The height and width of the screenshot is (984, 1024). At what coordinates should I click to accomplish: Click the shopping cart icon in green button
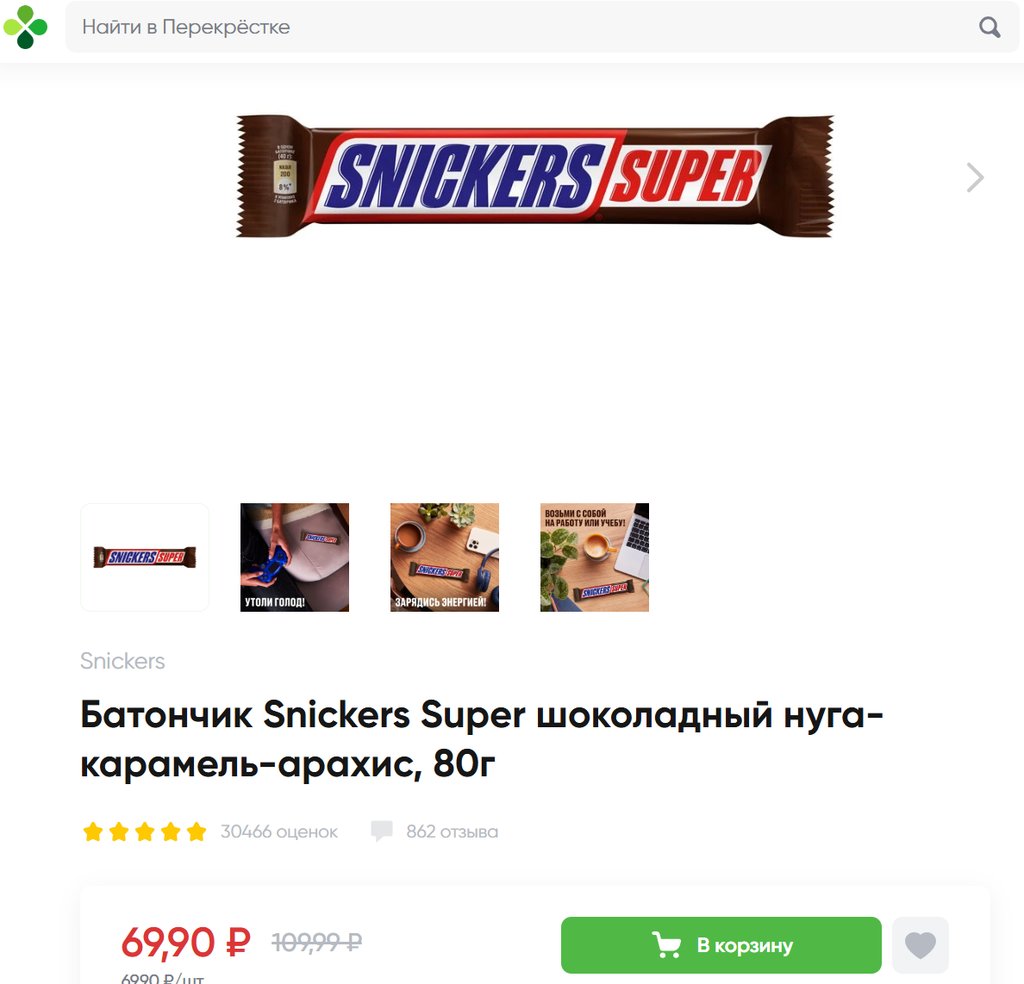pyautogui.click(x=667, y=945)
